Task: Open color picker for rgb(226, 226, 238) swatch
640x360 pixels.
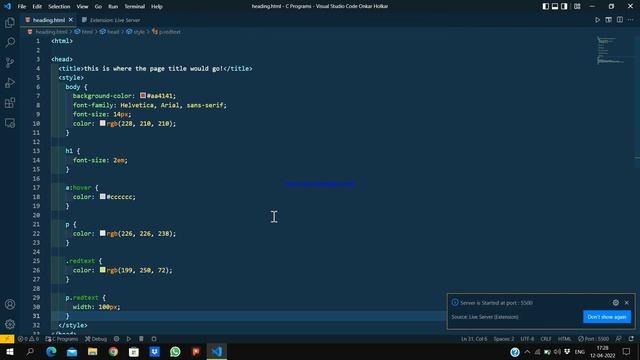Action: coord(102,233)
